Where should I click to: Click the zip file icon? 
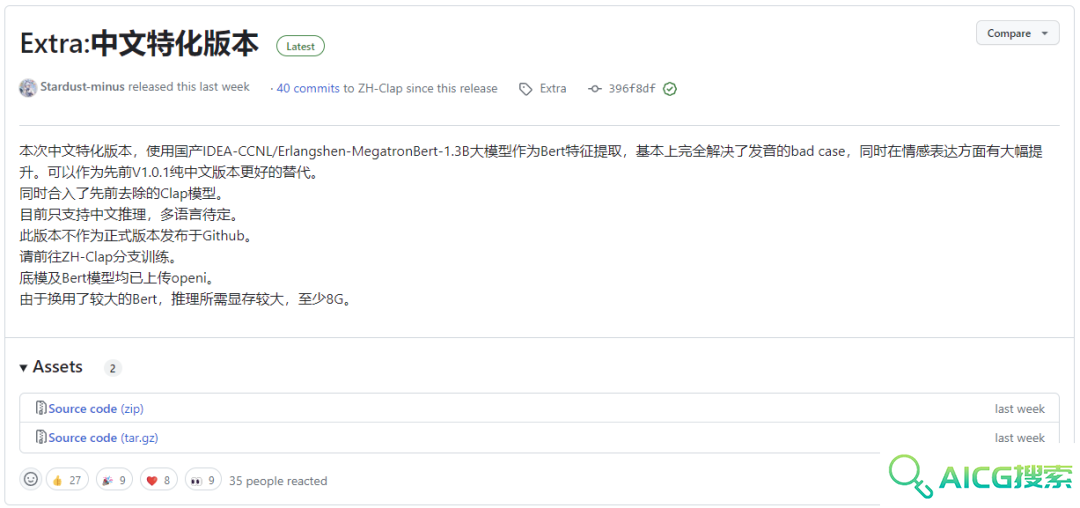click(41, 409)
